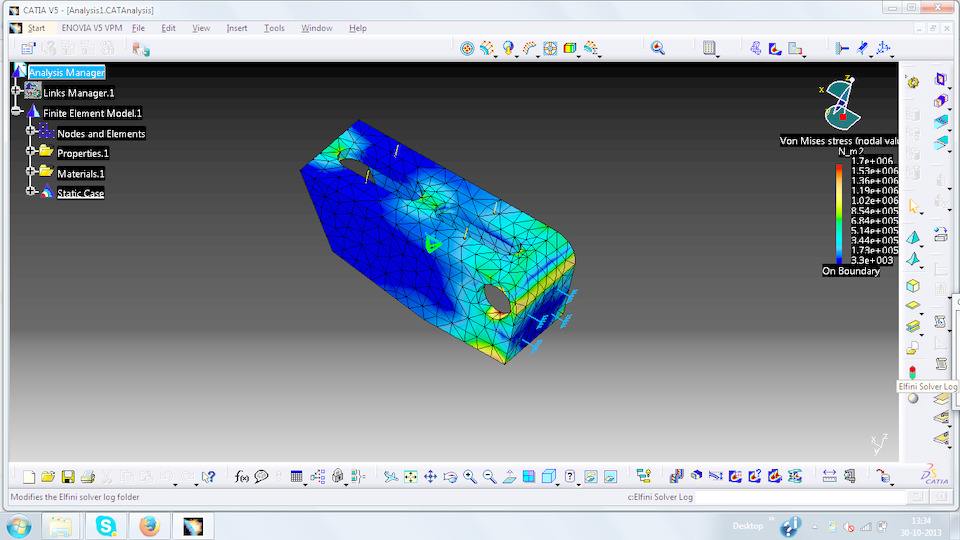This screenshot has width=960, height=540.
Task: Click the magnifier Search icon in top toolbar
Action: point(658,48)
